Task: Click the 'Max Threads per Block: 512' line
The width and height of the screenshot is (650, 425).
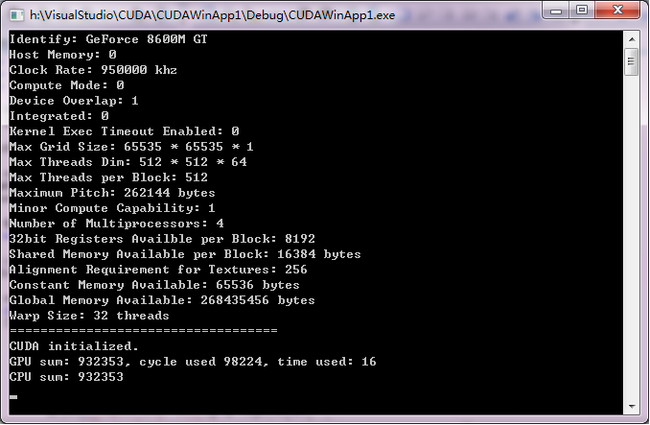Action: pyautogui.click(x=108, y=177)
